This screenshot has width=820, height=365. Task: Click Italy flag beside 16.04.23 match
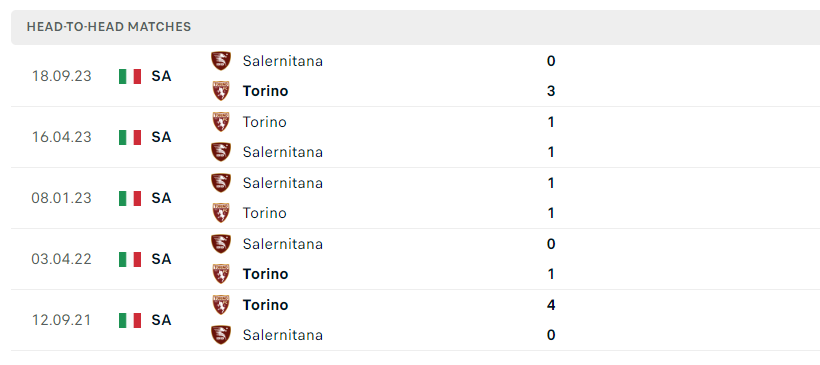point(130,138)
